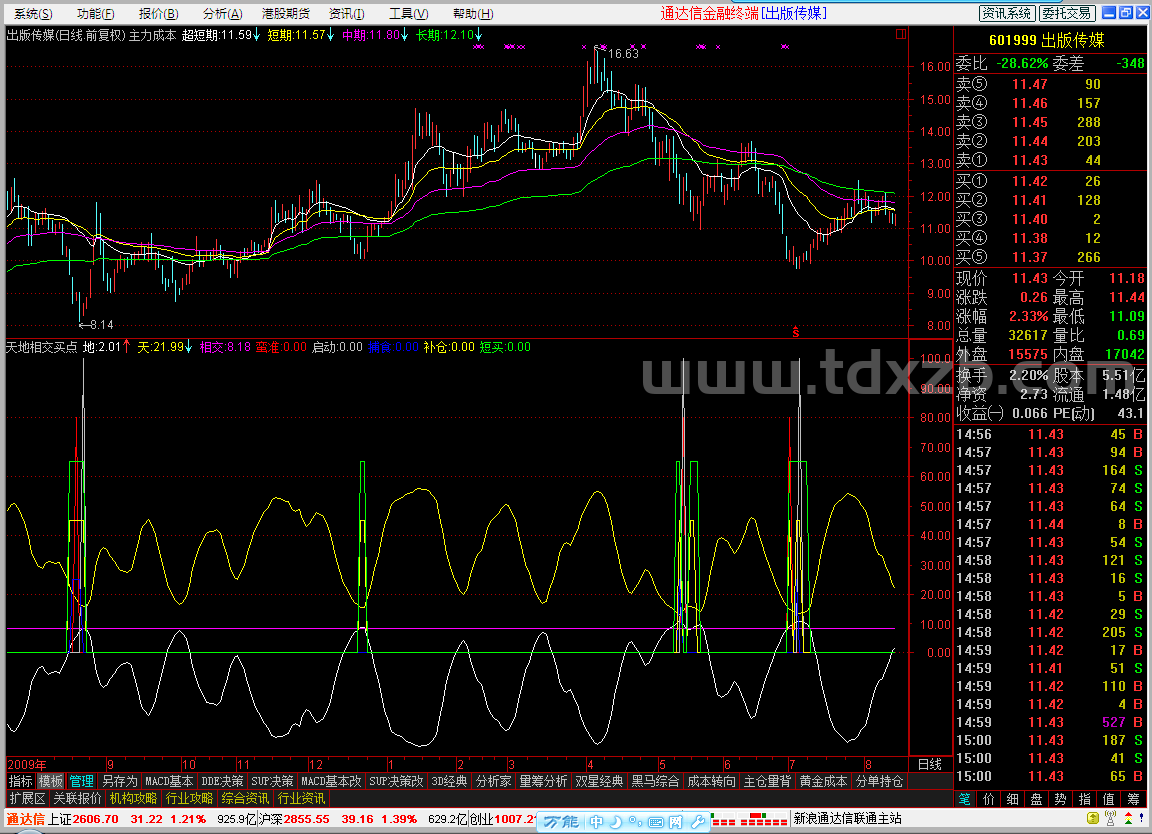
Task: Click the 天地相交买点 indicator title
Action: pyautogui.click(x=41, y=347)
